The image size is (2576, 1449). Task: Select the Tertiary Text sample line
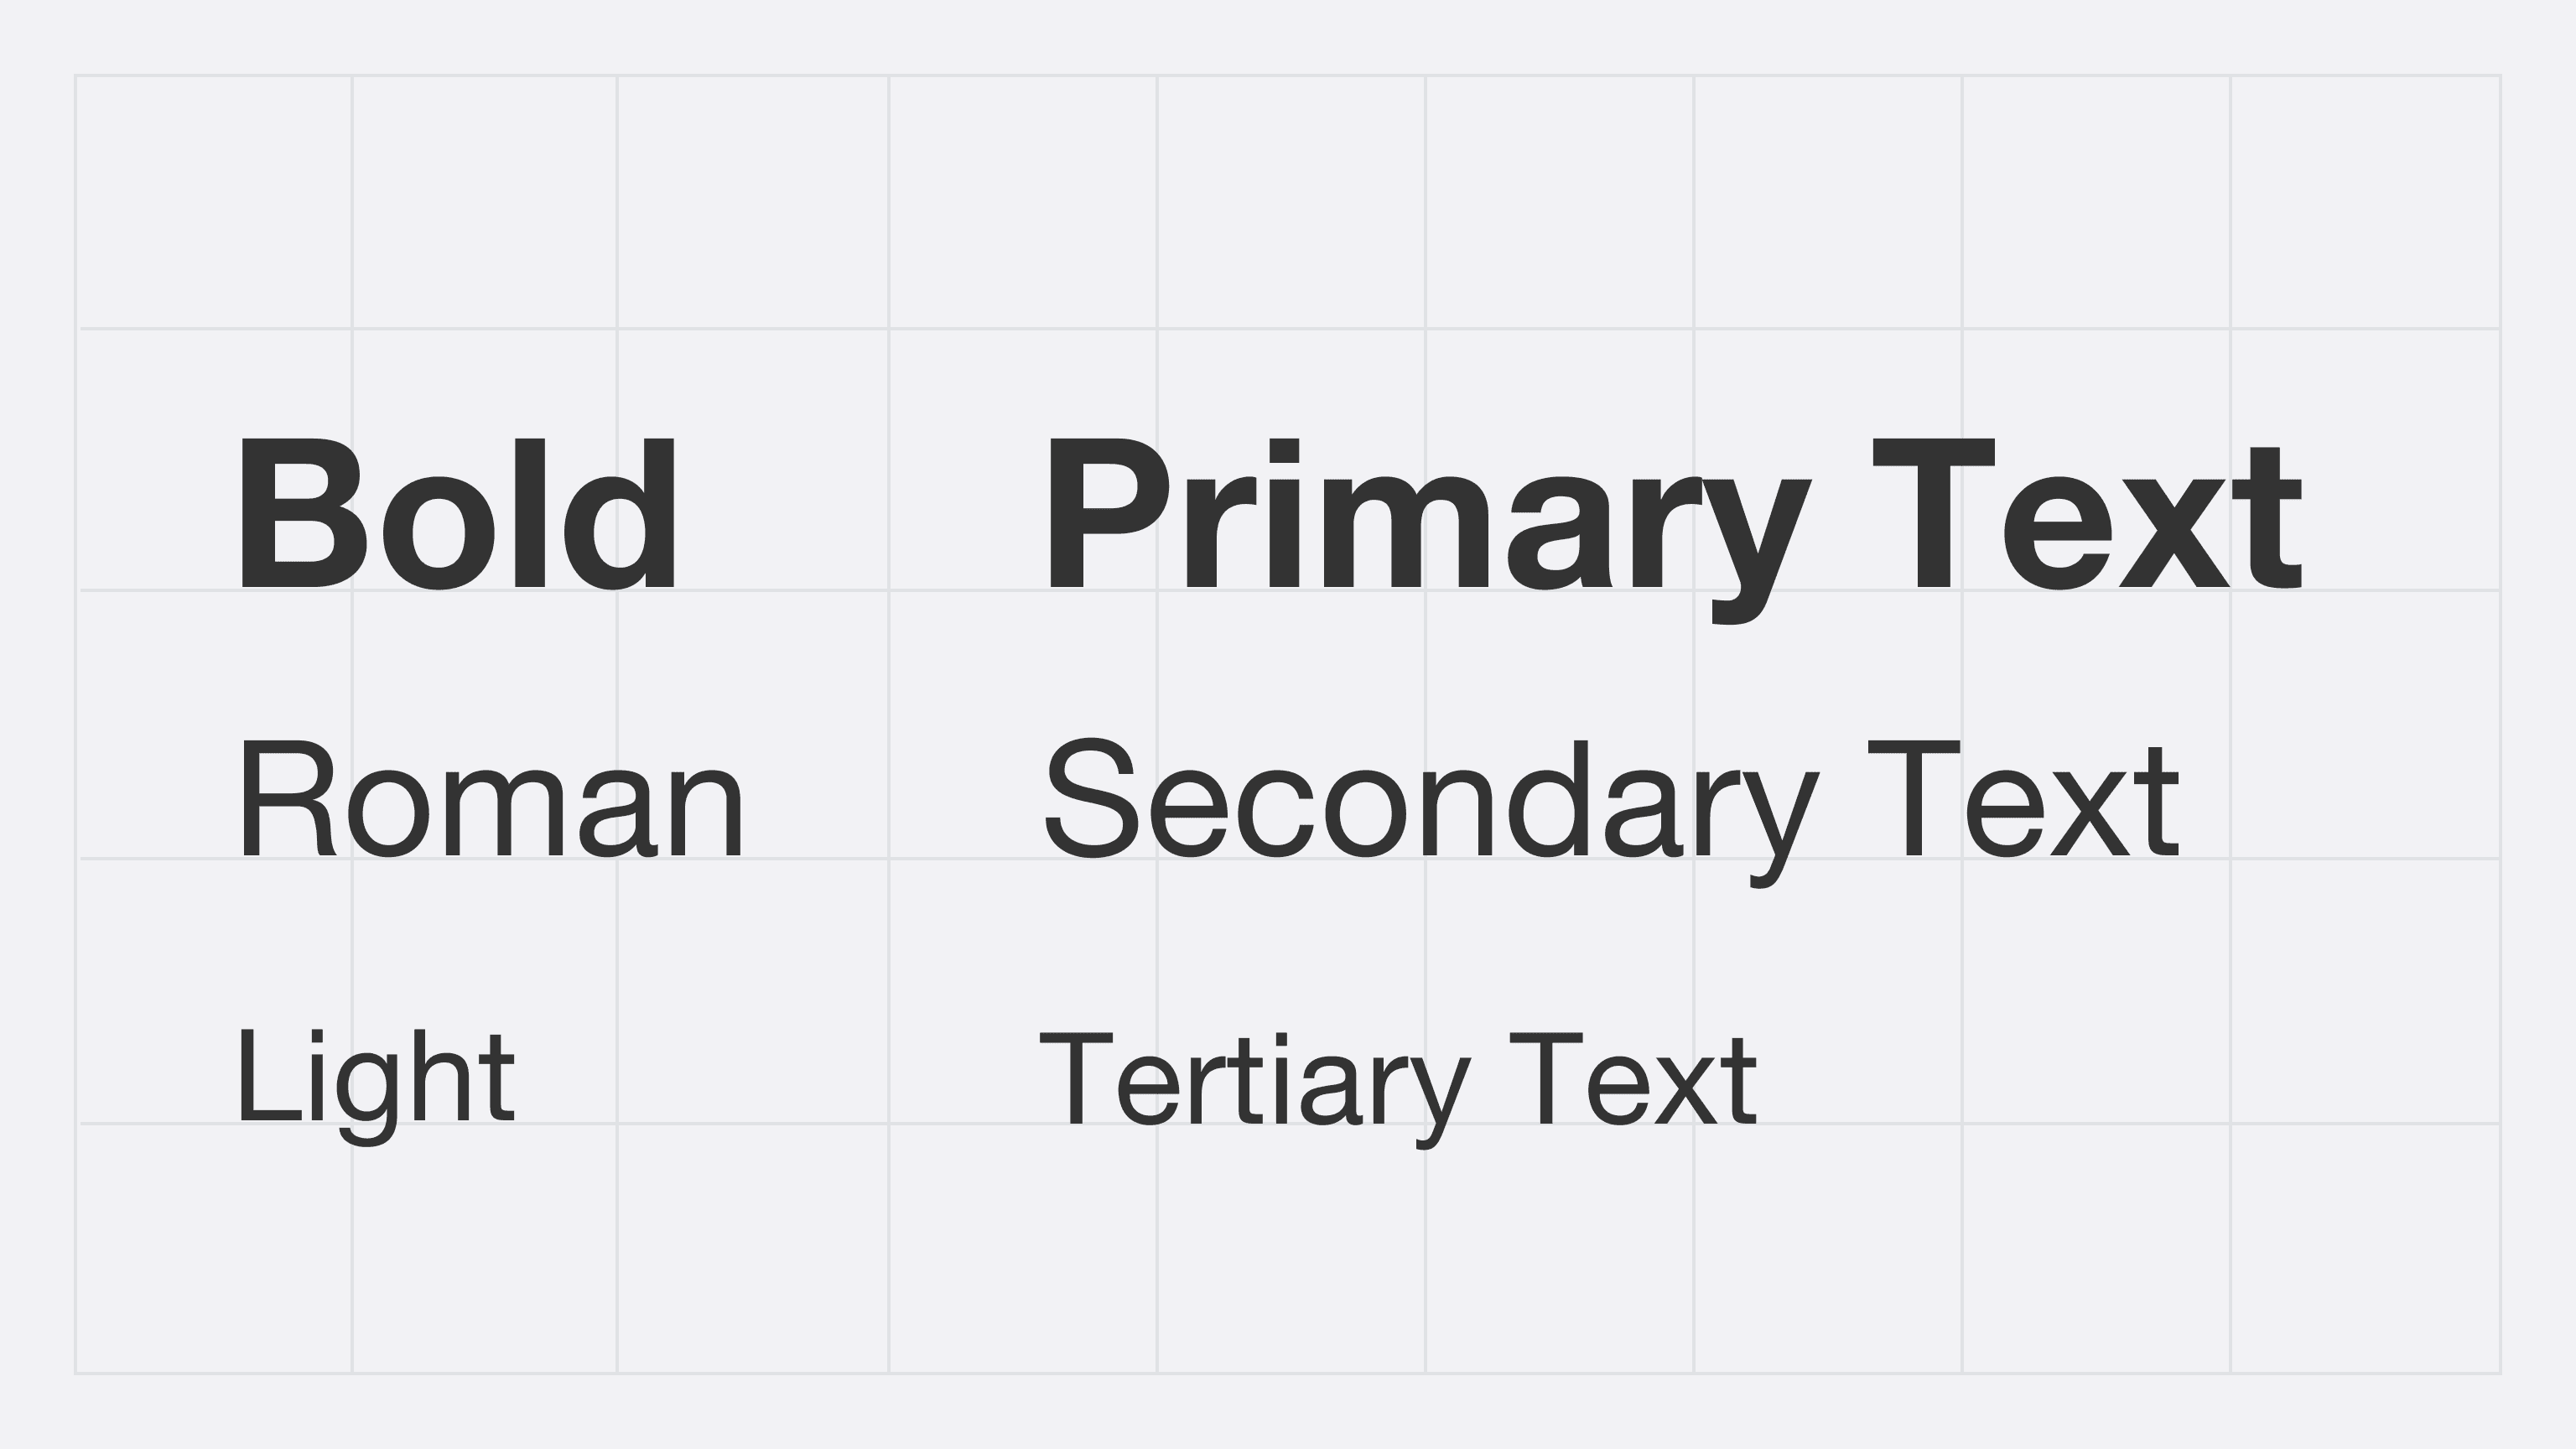[x=1398, y=1090]
